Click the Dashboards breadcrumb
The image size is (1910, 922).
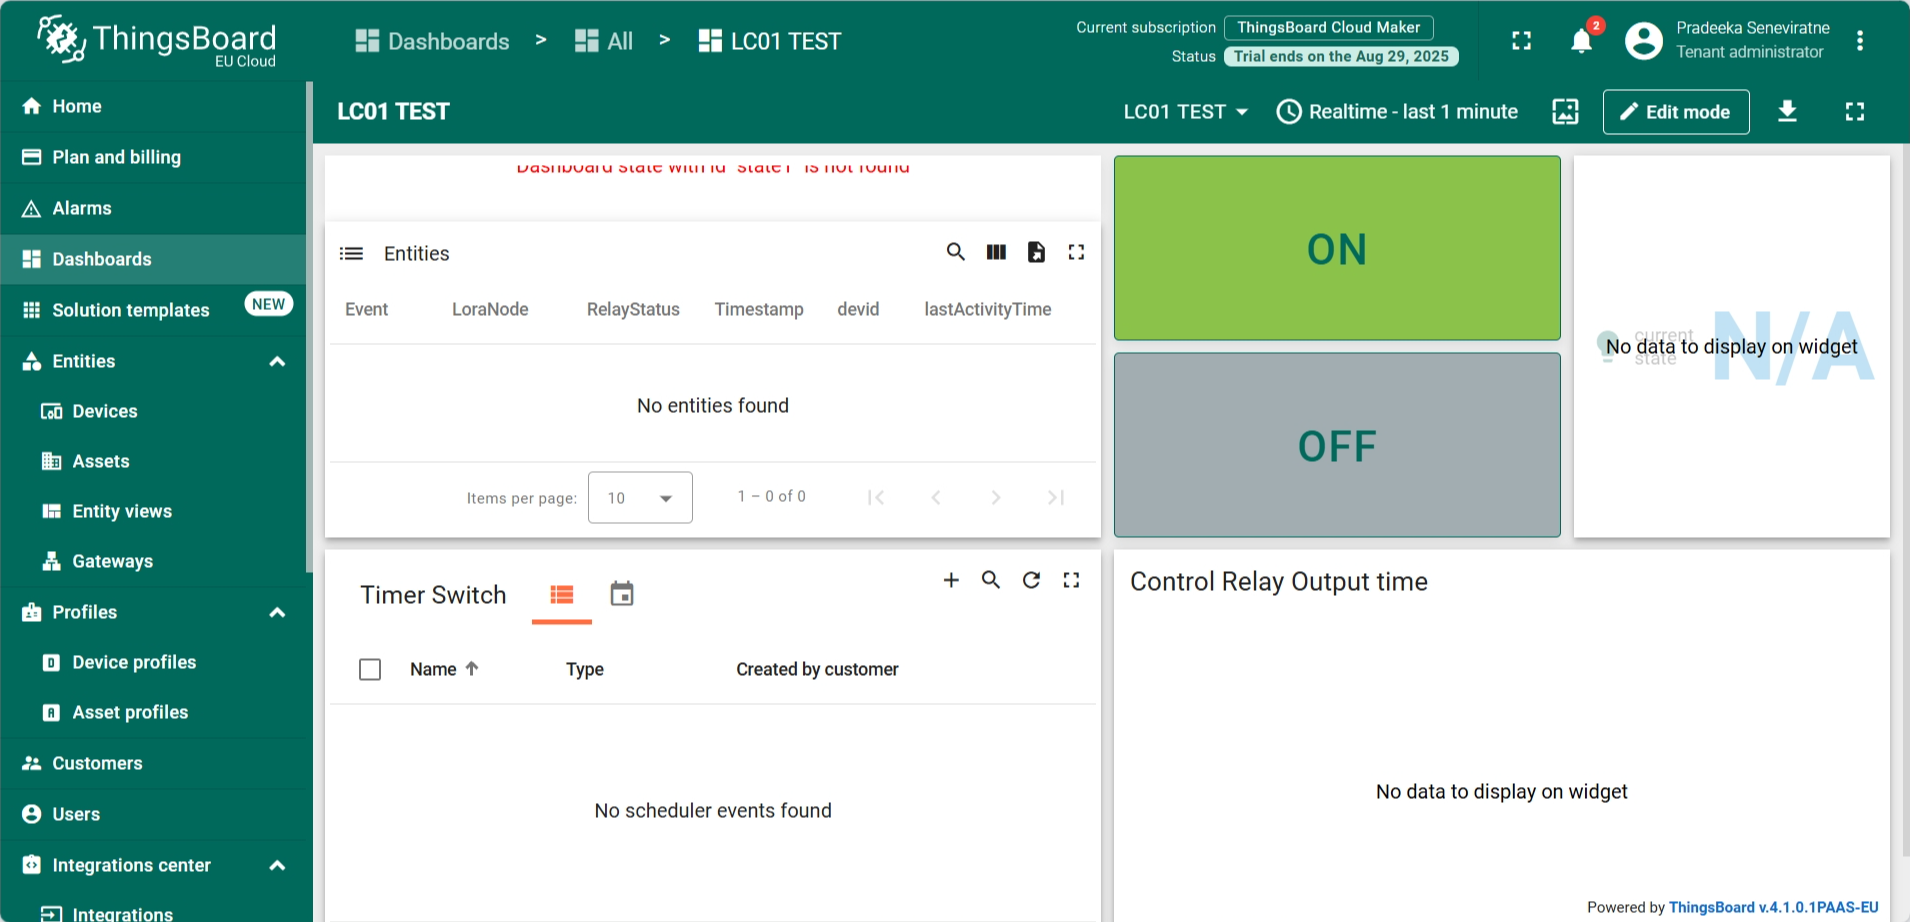coord(432,41)
